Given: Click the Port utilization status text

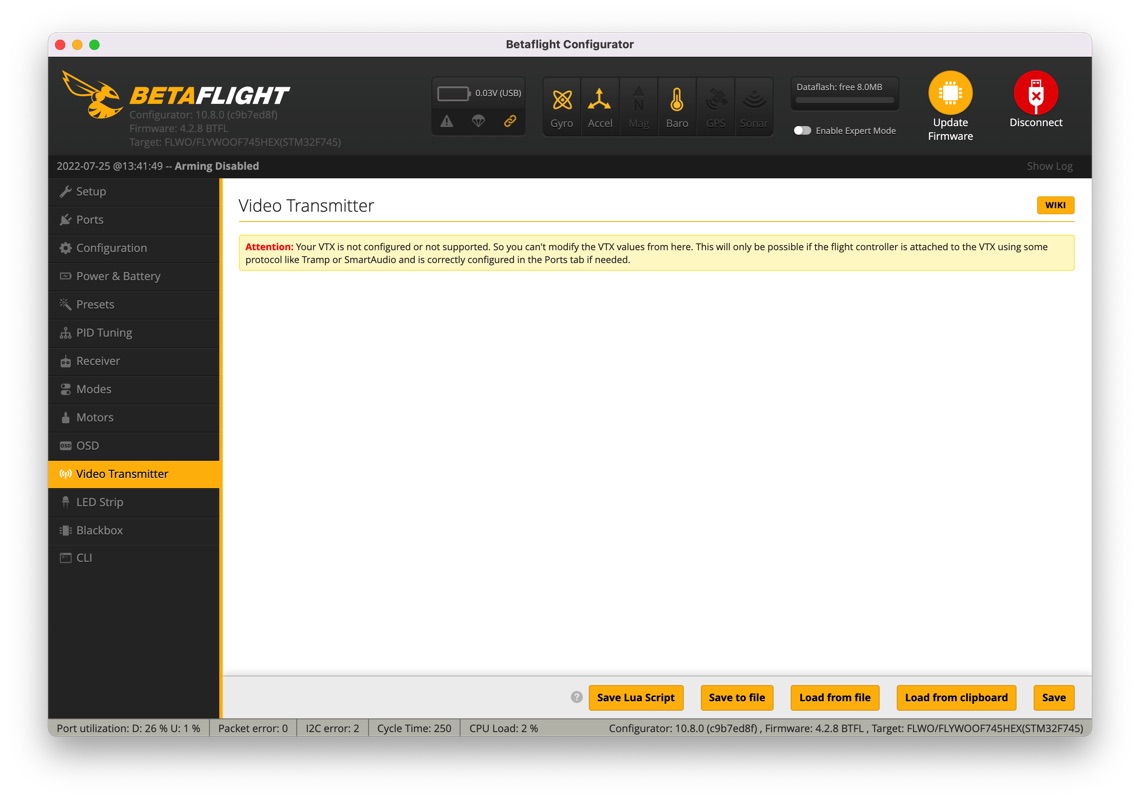Looking at the screenshot, I should (129, 728).
